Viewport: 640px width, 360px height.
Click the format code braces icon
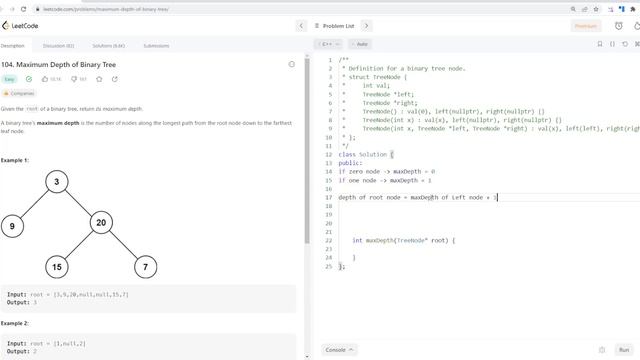tap(612, 44)
